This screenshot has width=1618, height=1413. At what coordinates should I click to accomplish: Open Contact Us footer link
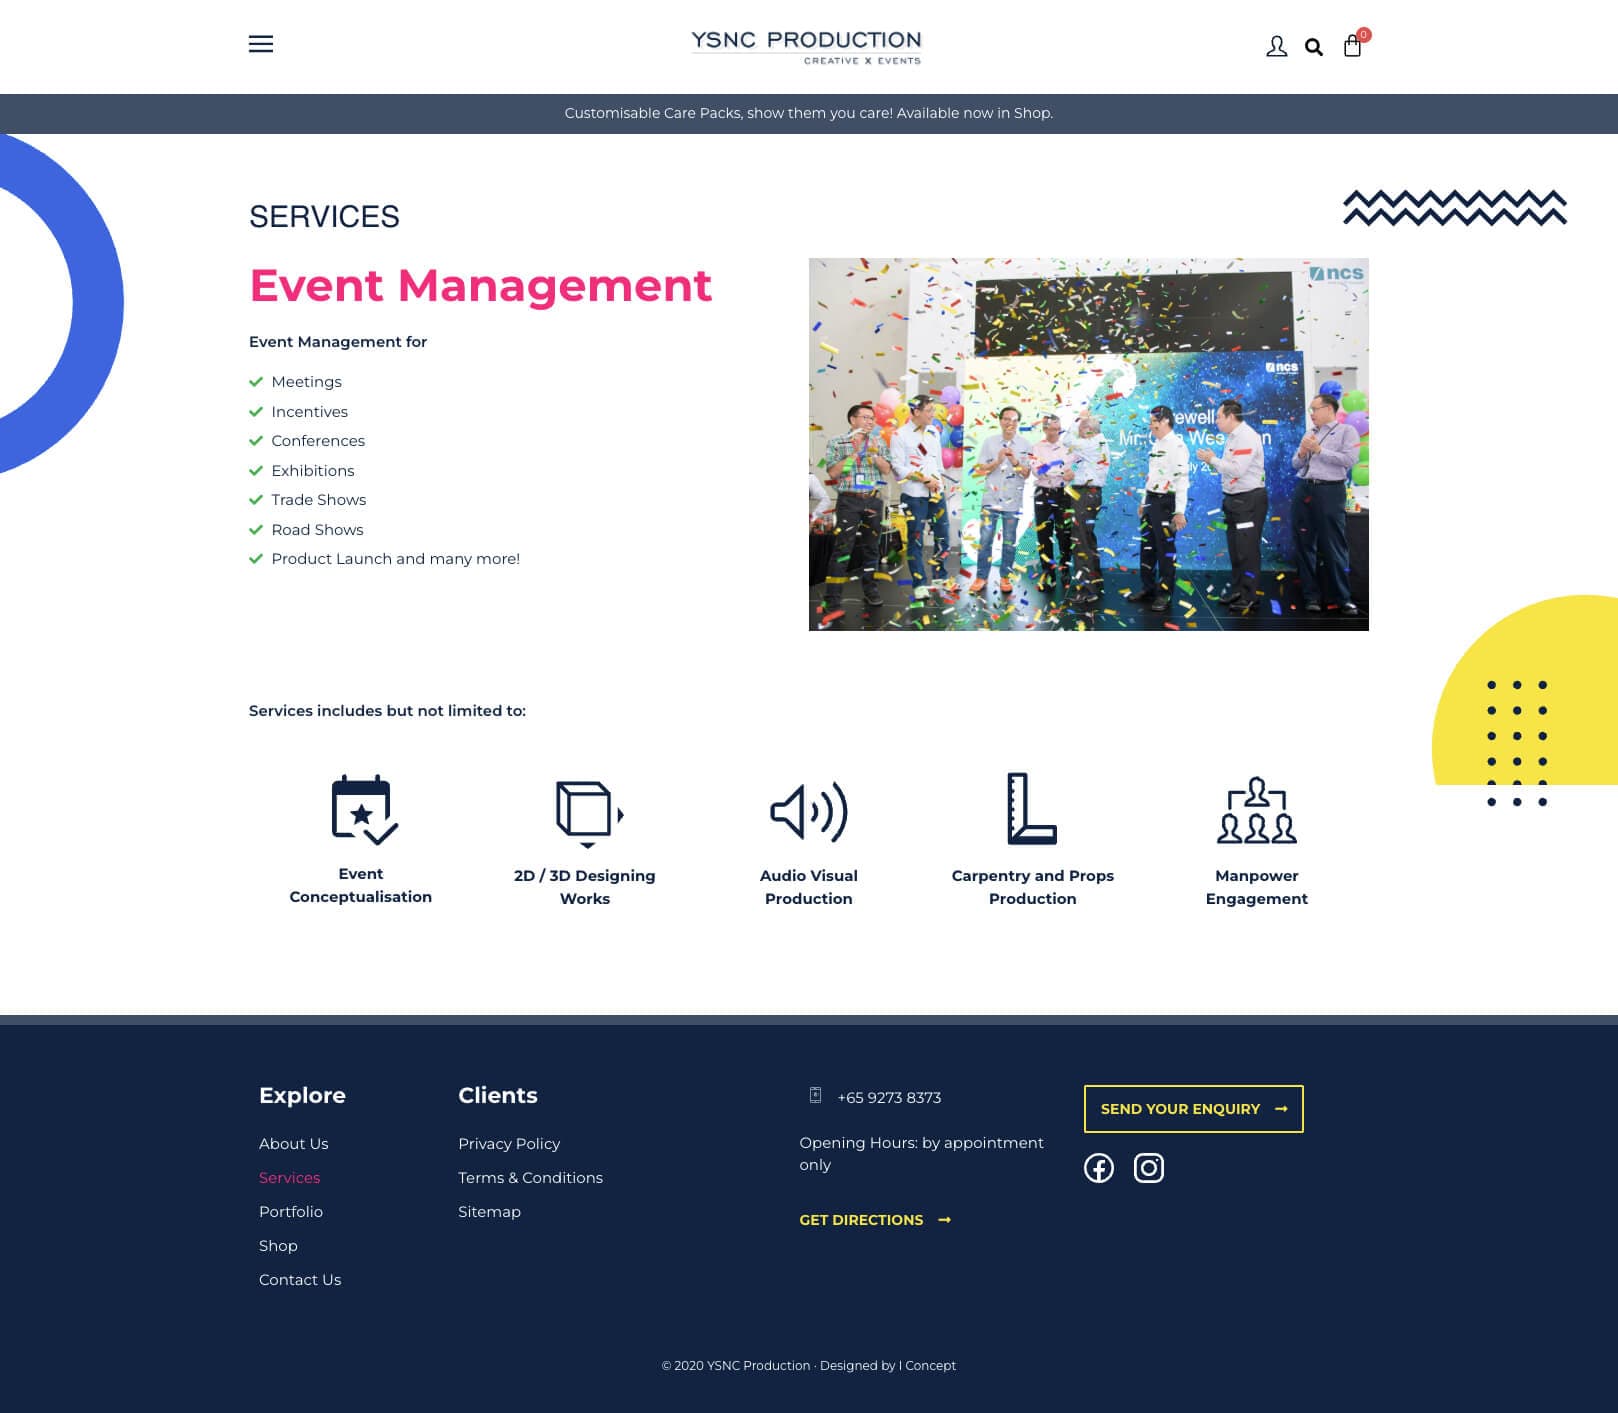(300, 1280)
